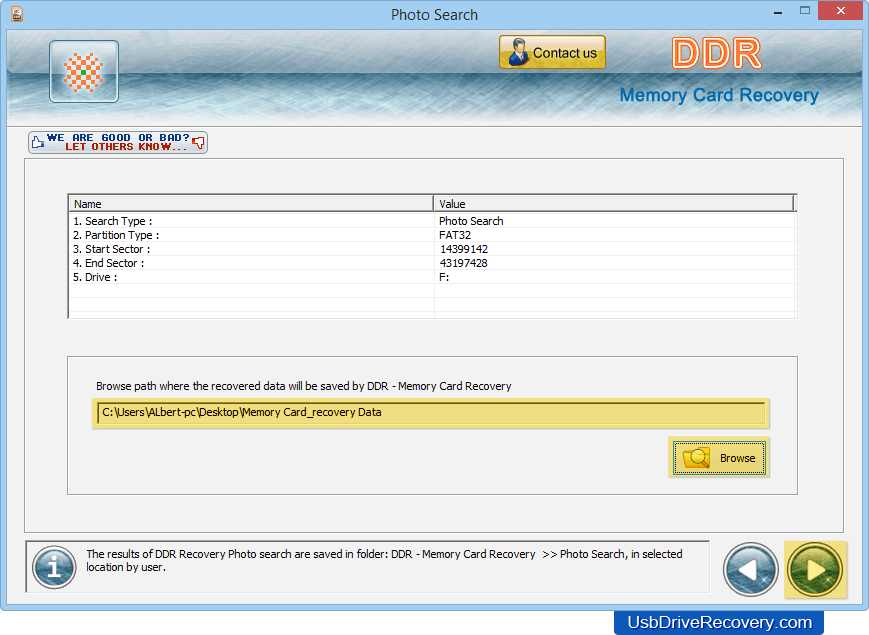The image size is (869, 635).
Task: Open the UsbDriveRecovery.com link
Action: (x=719, y=622)
